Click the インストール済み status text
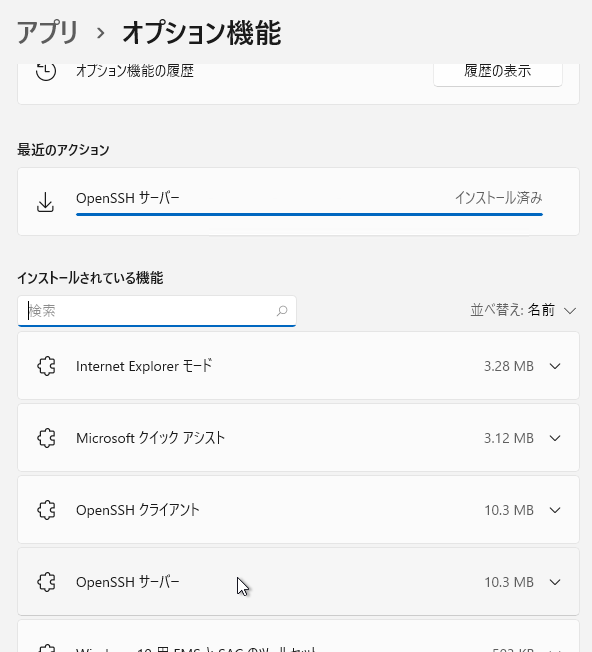 (498, 198)
